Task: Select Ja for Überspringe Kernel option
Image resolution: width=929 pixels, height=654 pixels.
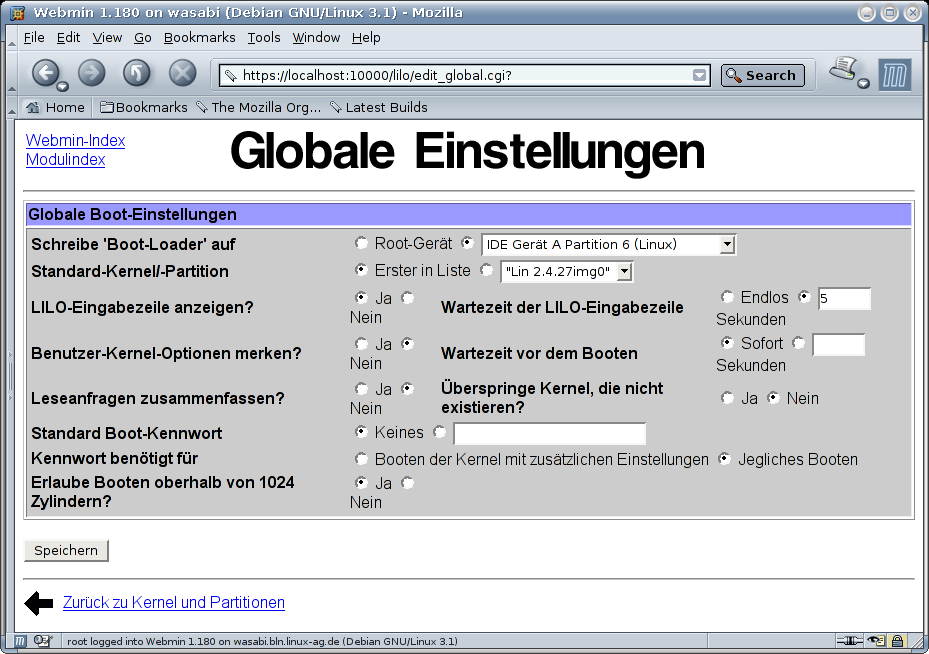Action: 727,397
